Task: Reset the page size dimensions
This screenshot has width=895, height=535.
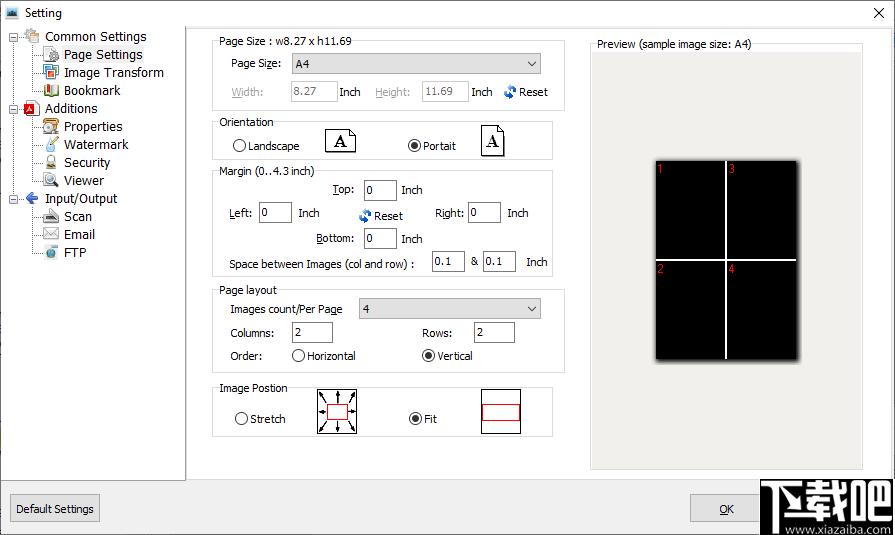Action: (x=526, y=92)
